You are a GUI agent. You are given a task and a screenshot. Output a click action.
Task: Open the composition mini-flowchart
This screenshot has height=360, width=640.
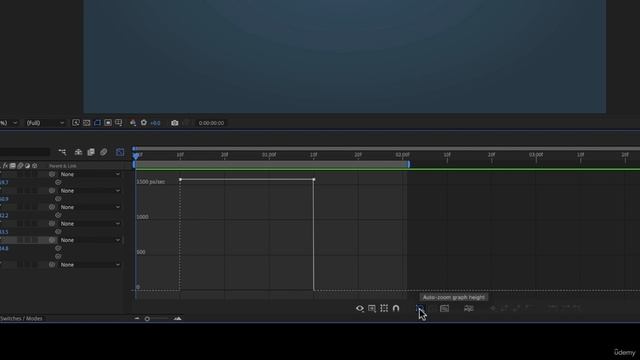[62, 152]
